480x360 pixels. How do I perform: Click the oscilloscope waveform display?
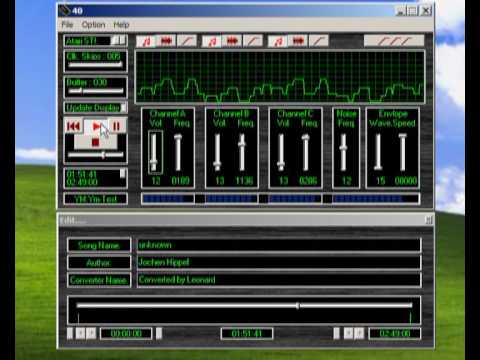(280, 77)
